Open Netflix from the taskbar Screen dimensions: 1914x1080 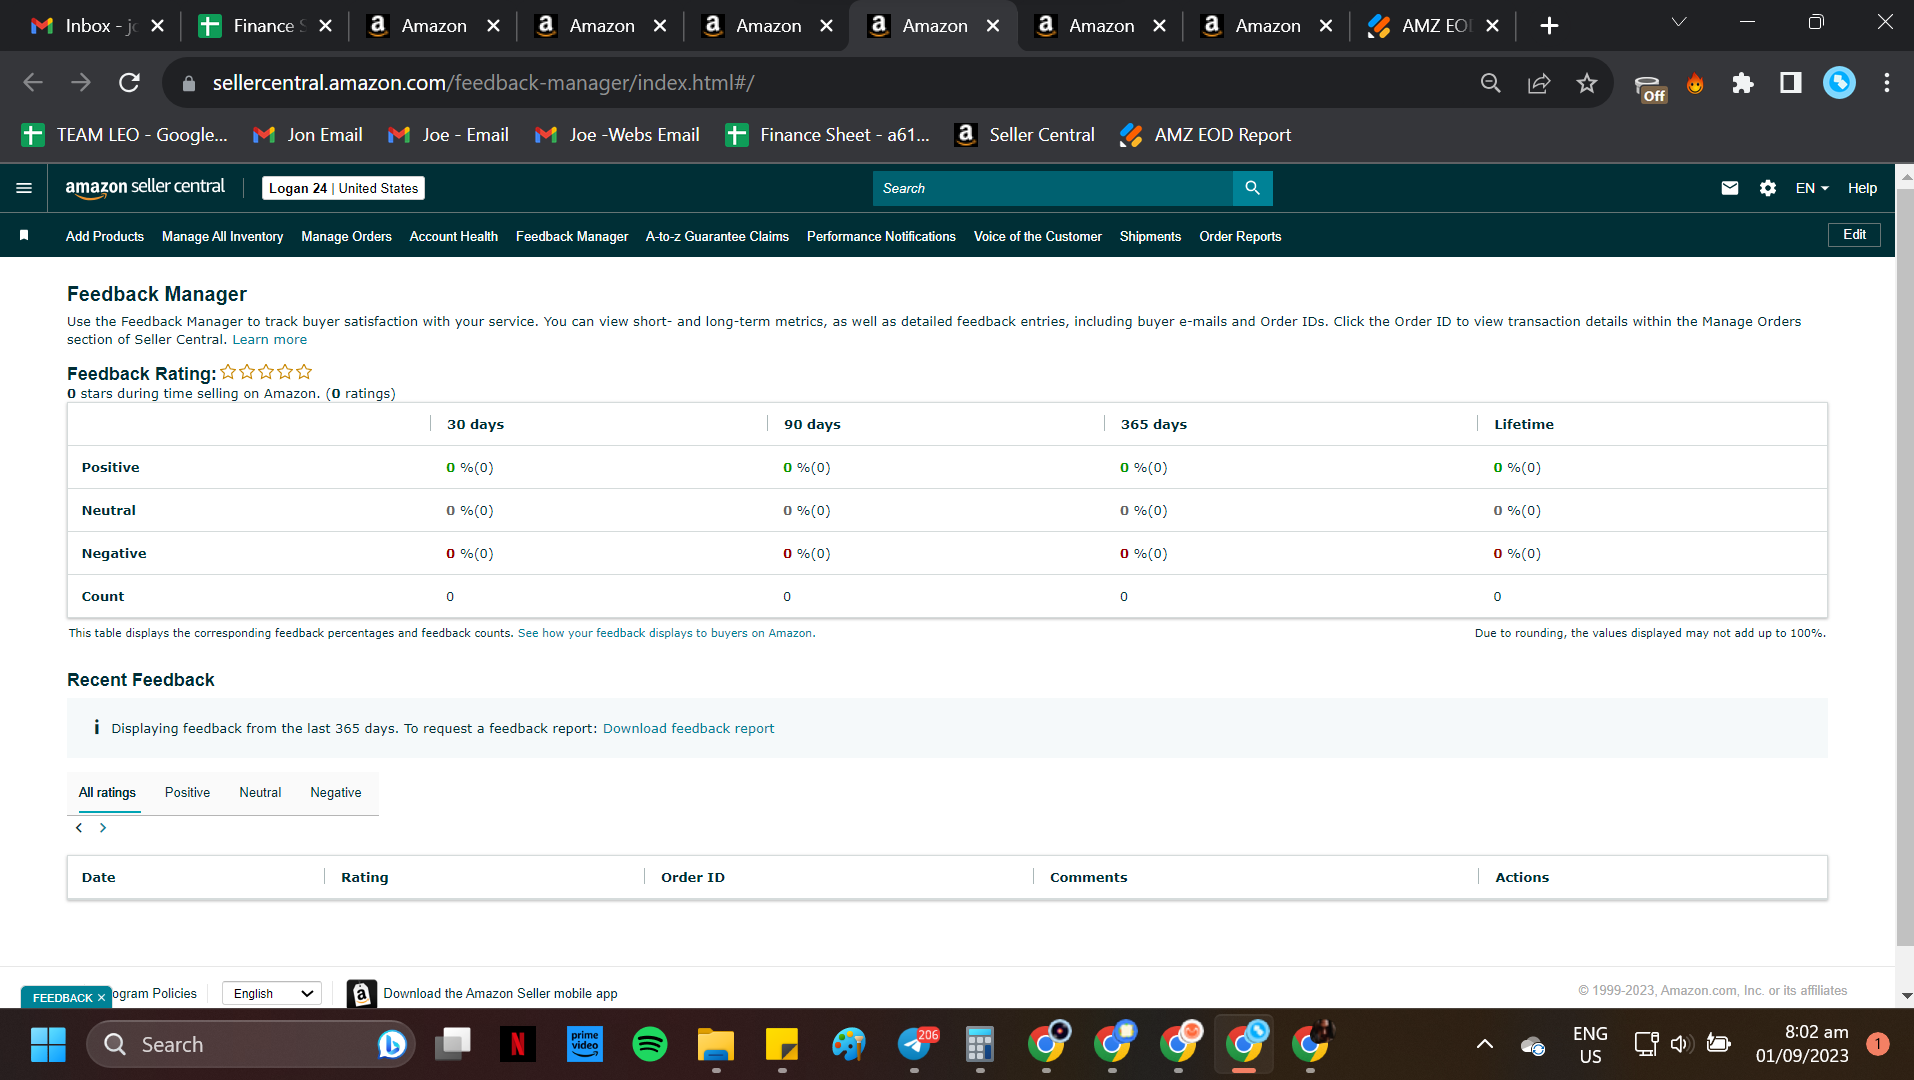[518, 1044]
